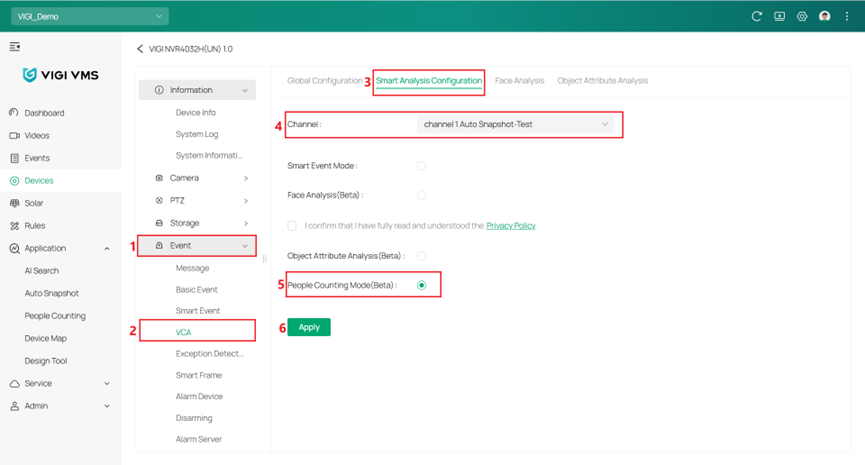Click the PTZ section icon
865x465 pixels.
(159, 200)
